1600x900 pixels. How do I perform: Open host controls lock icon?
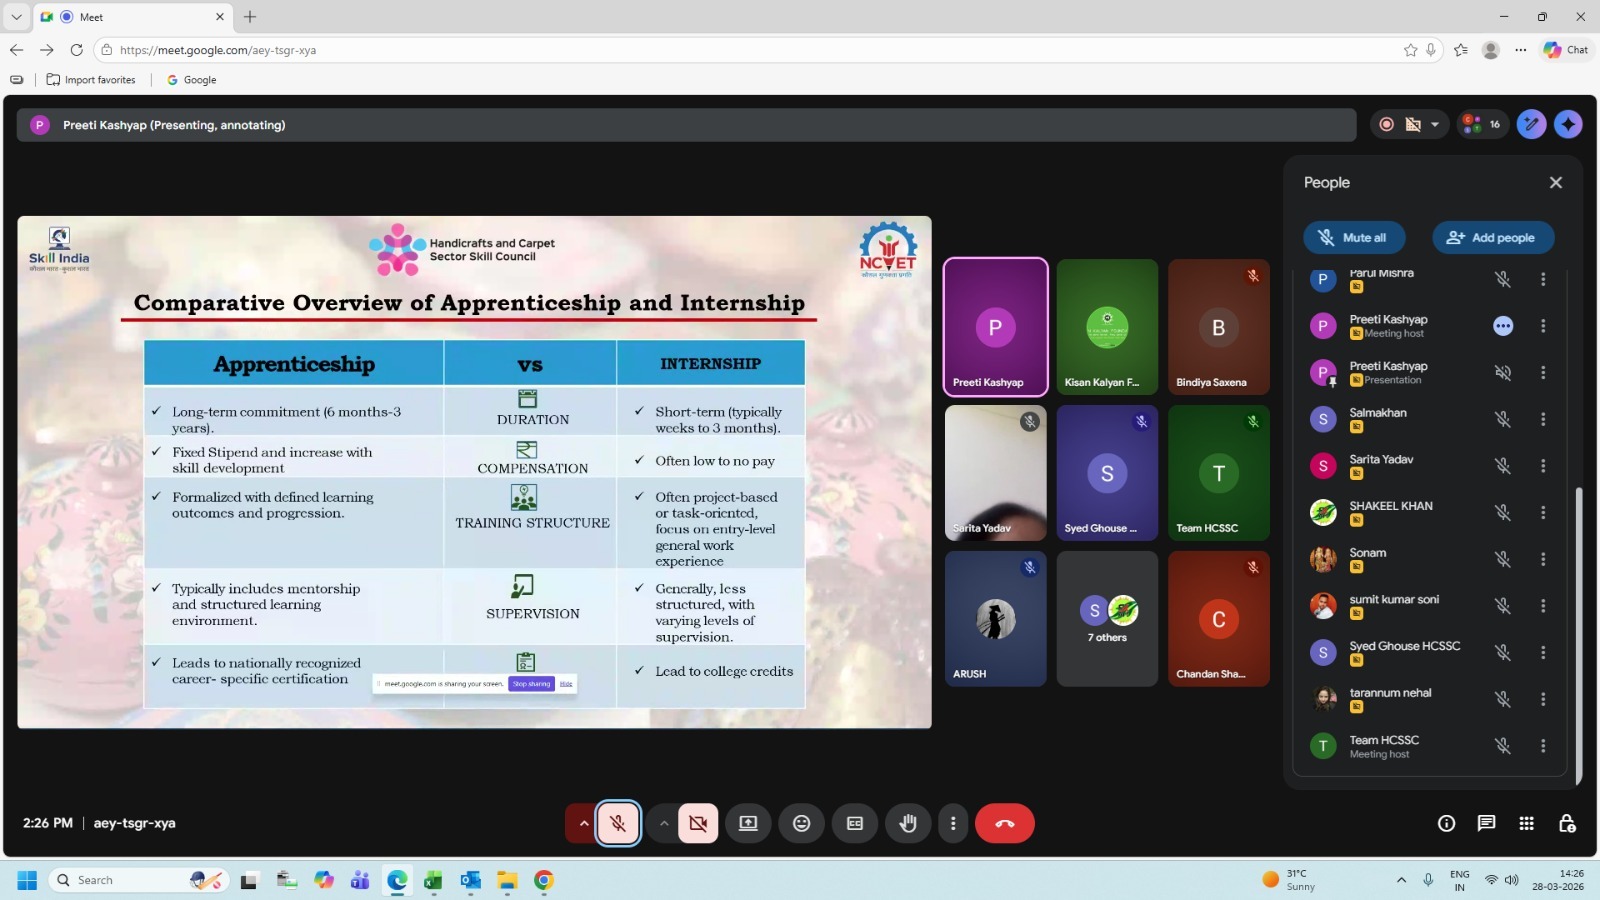pyautogui.click(x=1567, y=823)
